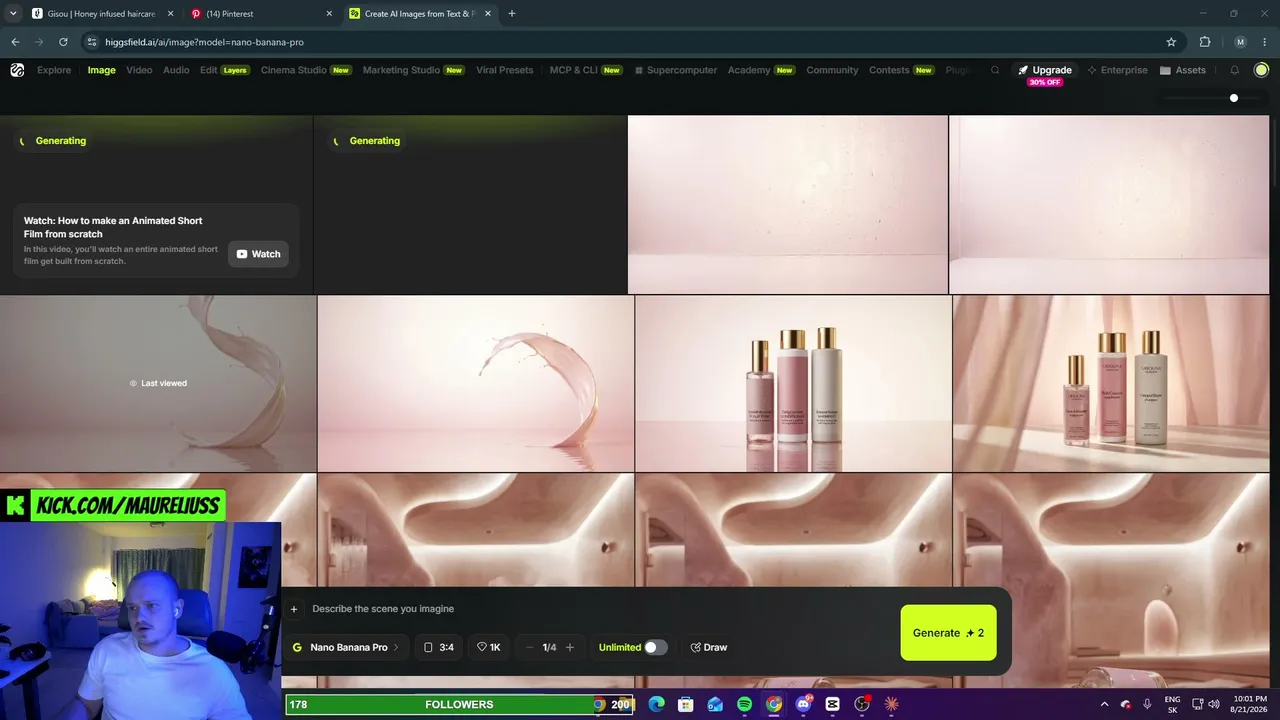
Task: Click the plus icon to increase image count
Action: (x=570, y=647)
